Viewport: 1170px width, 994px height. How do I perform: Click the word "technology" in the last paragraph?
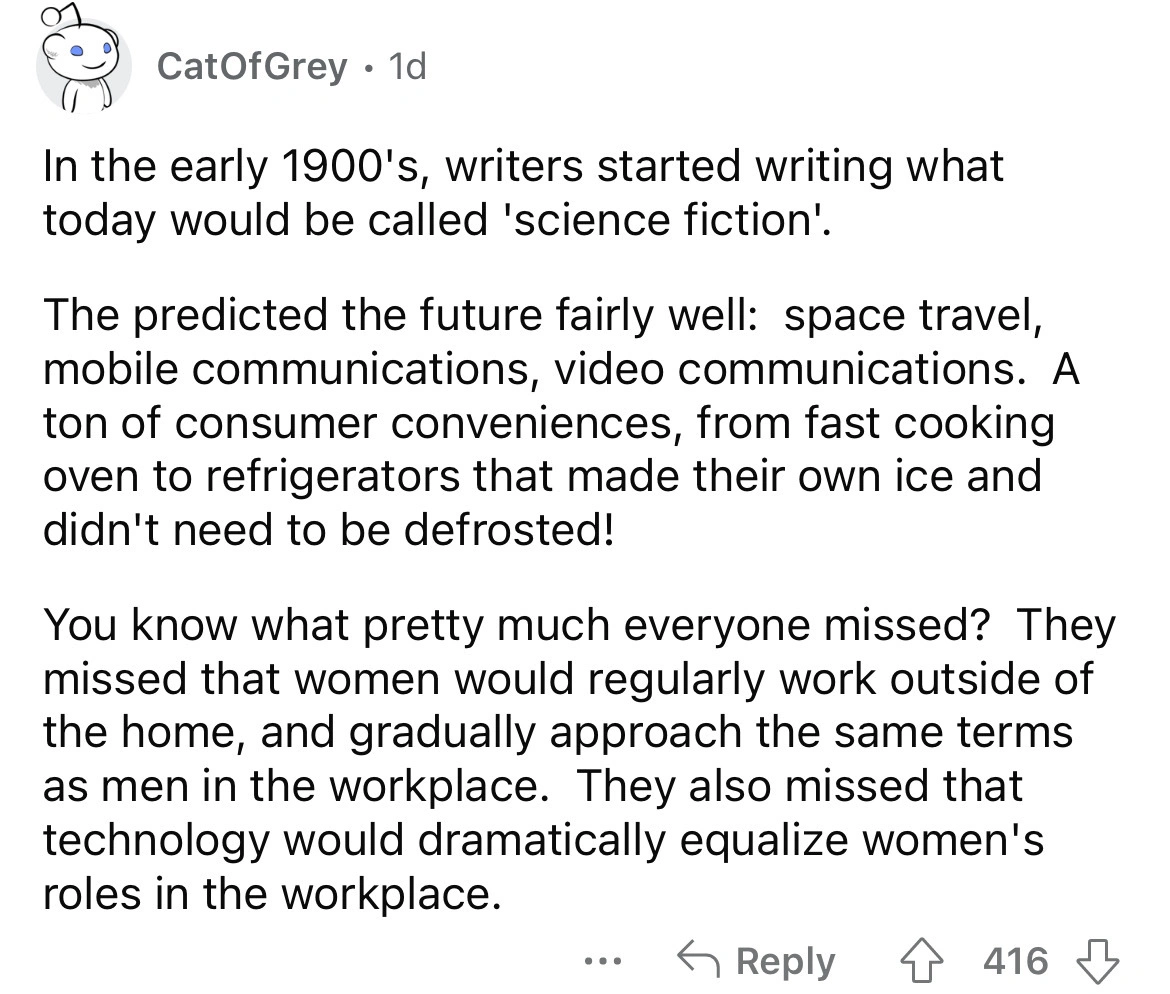pyautogui.click(x=153, y=840)
